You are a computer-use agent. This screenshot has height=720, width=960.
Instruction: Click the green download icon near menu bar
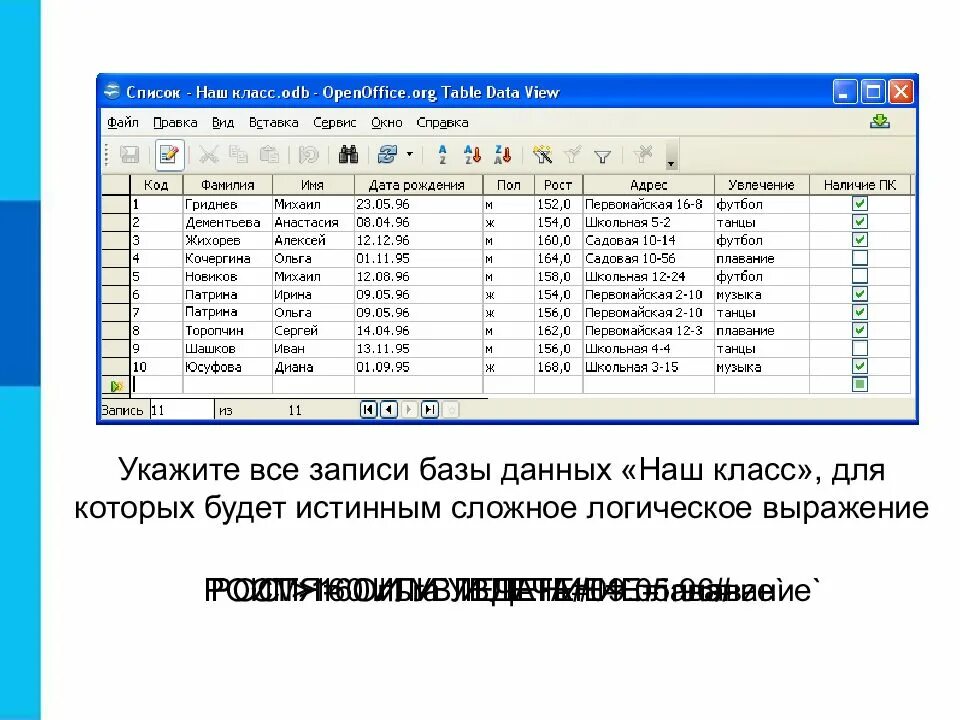880,121
